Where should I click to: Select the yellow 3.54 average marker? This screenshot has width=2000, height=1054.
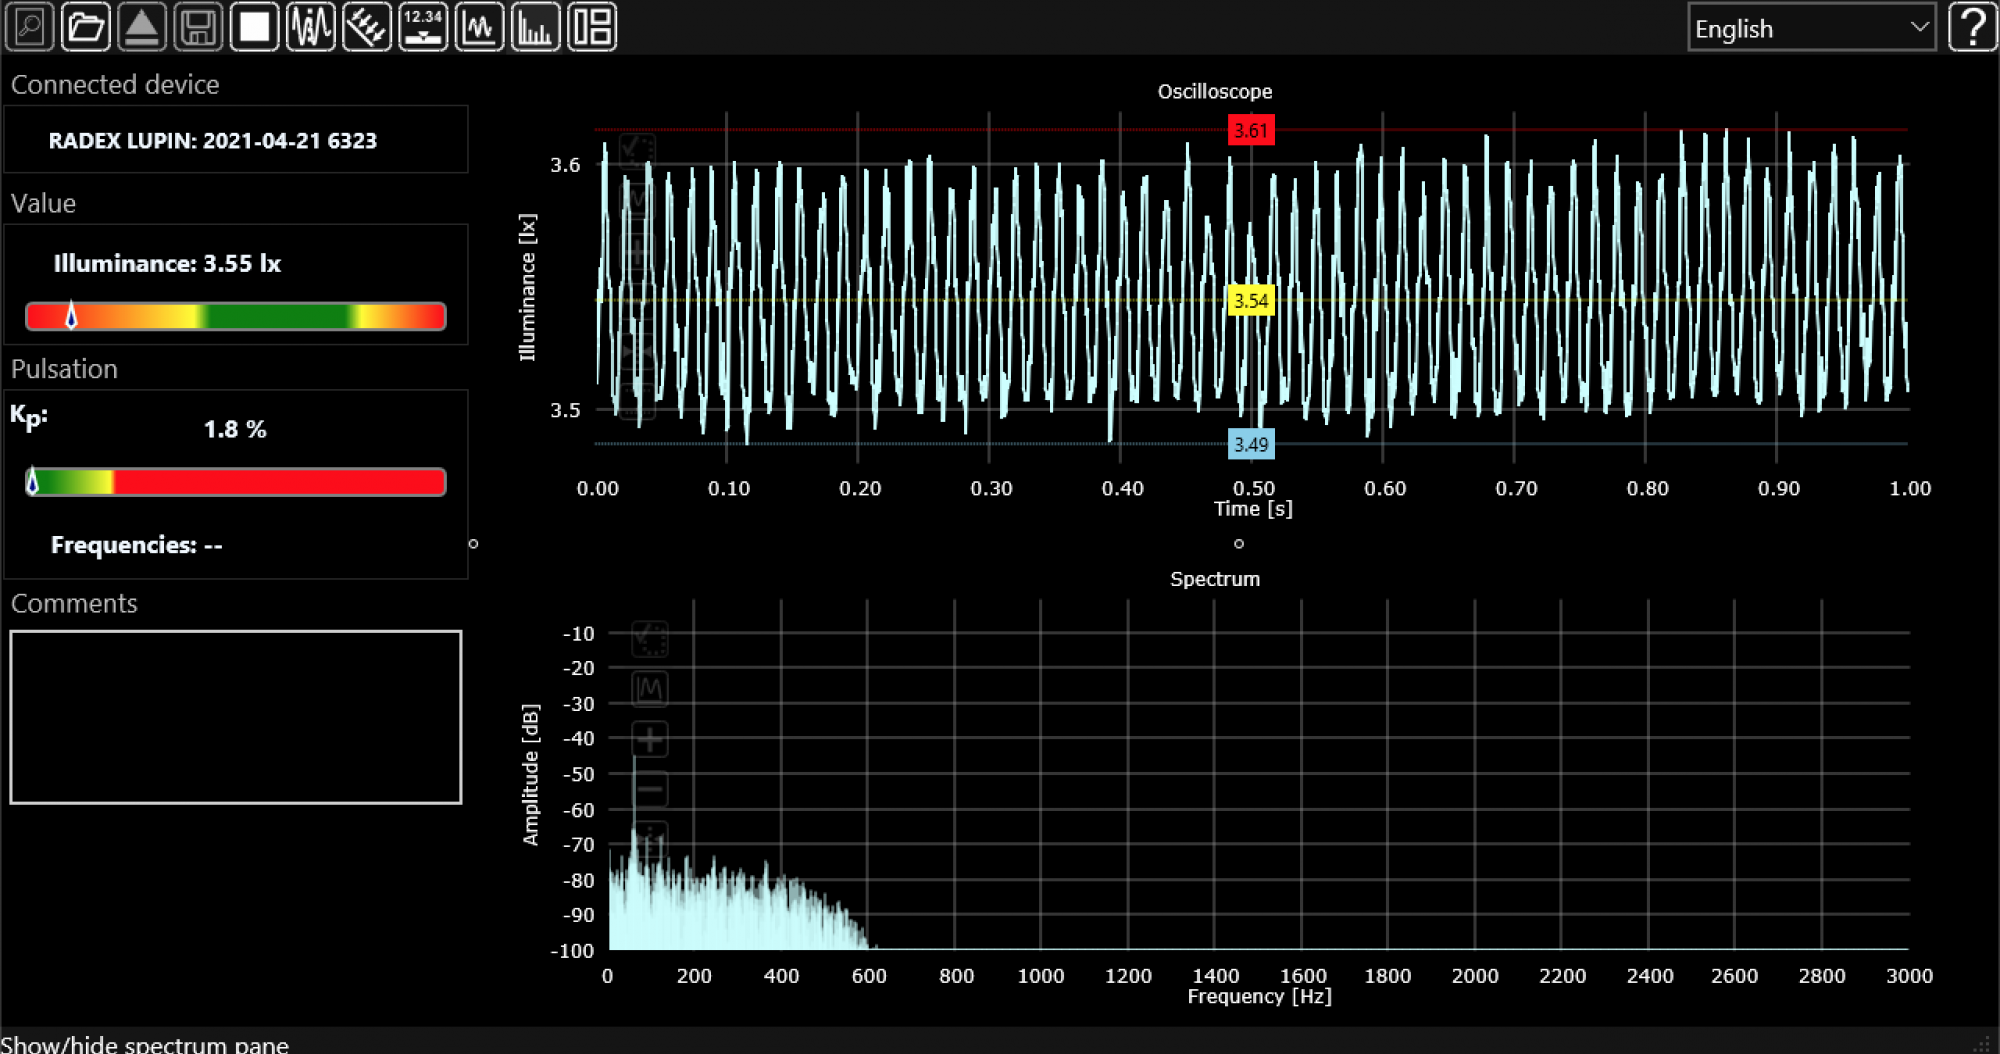[x=1251, y=300]
